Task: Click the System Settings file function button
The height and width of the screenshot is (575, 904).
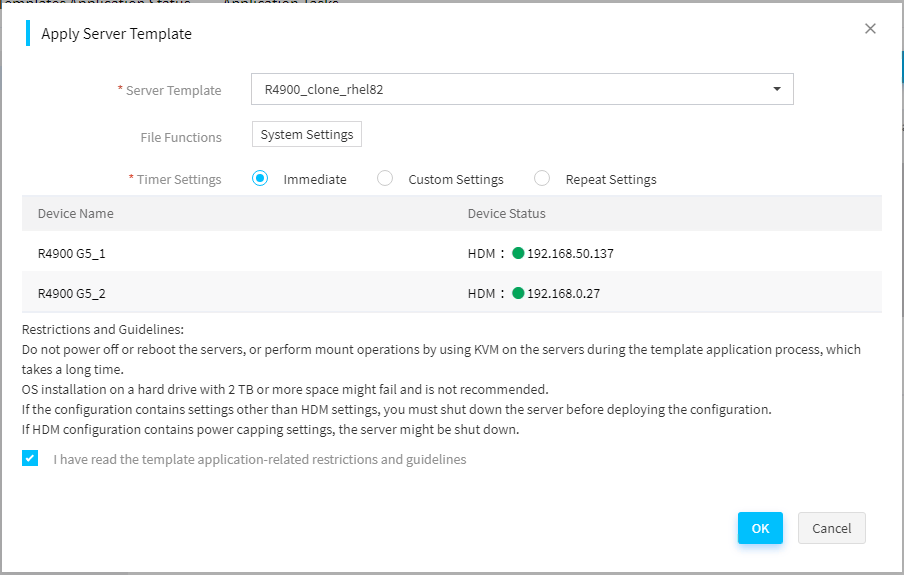Action: coord(307,134)
